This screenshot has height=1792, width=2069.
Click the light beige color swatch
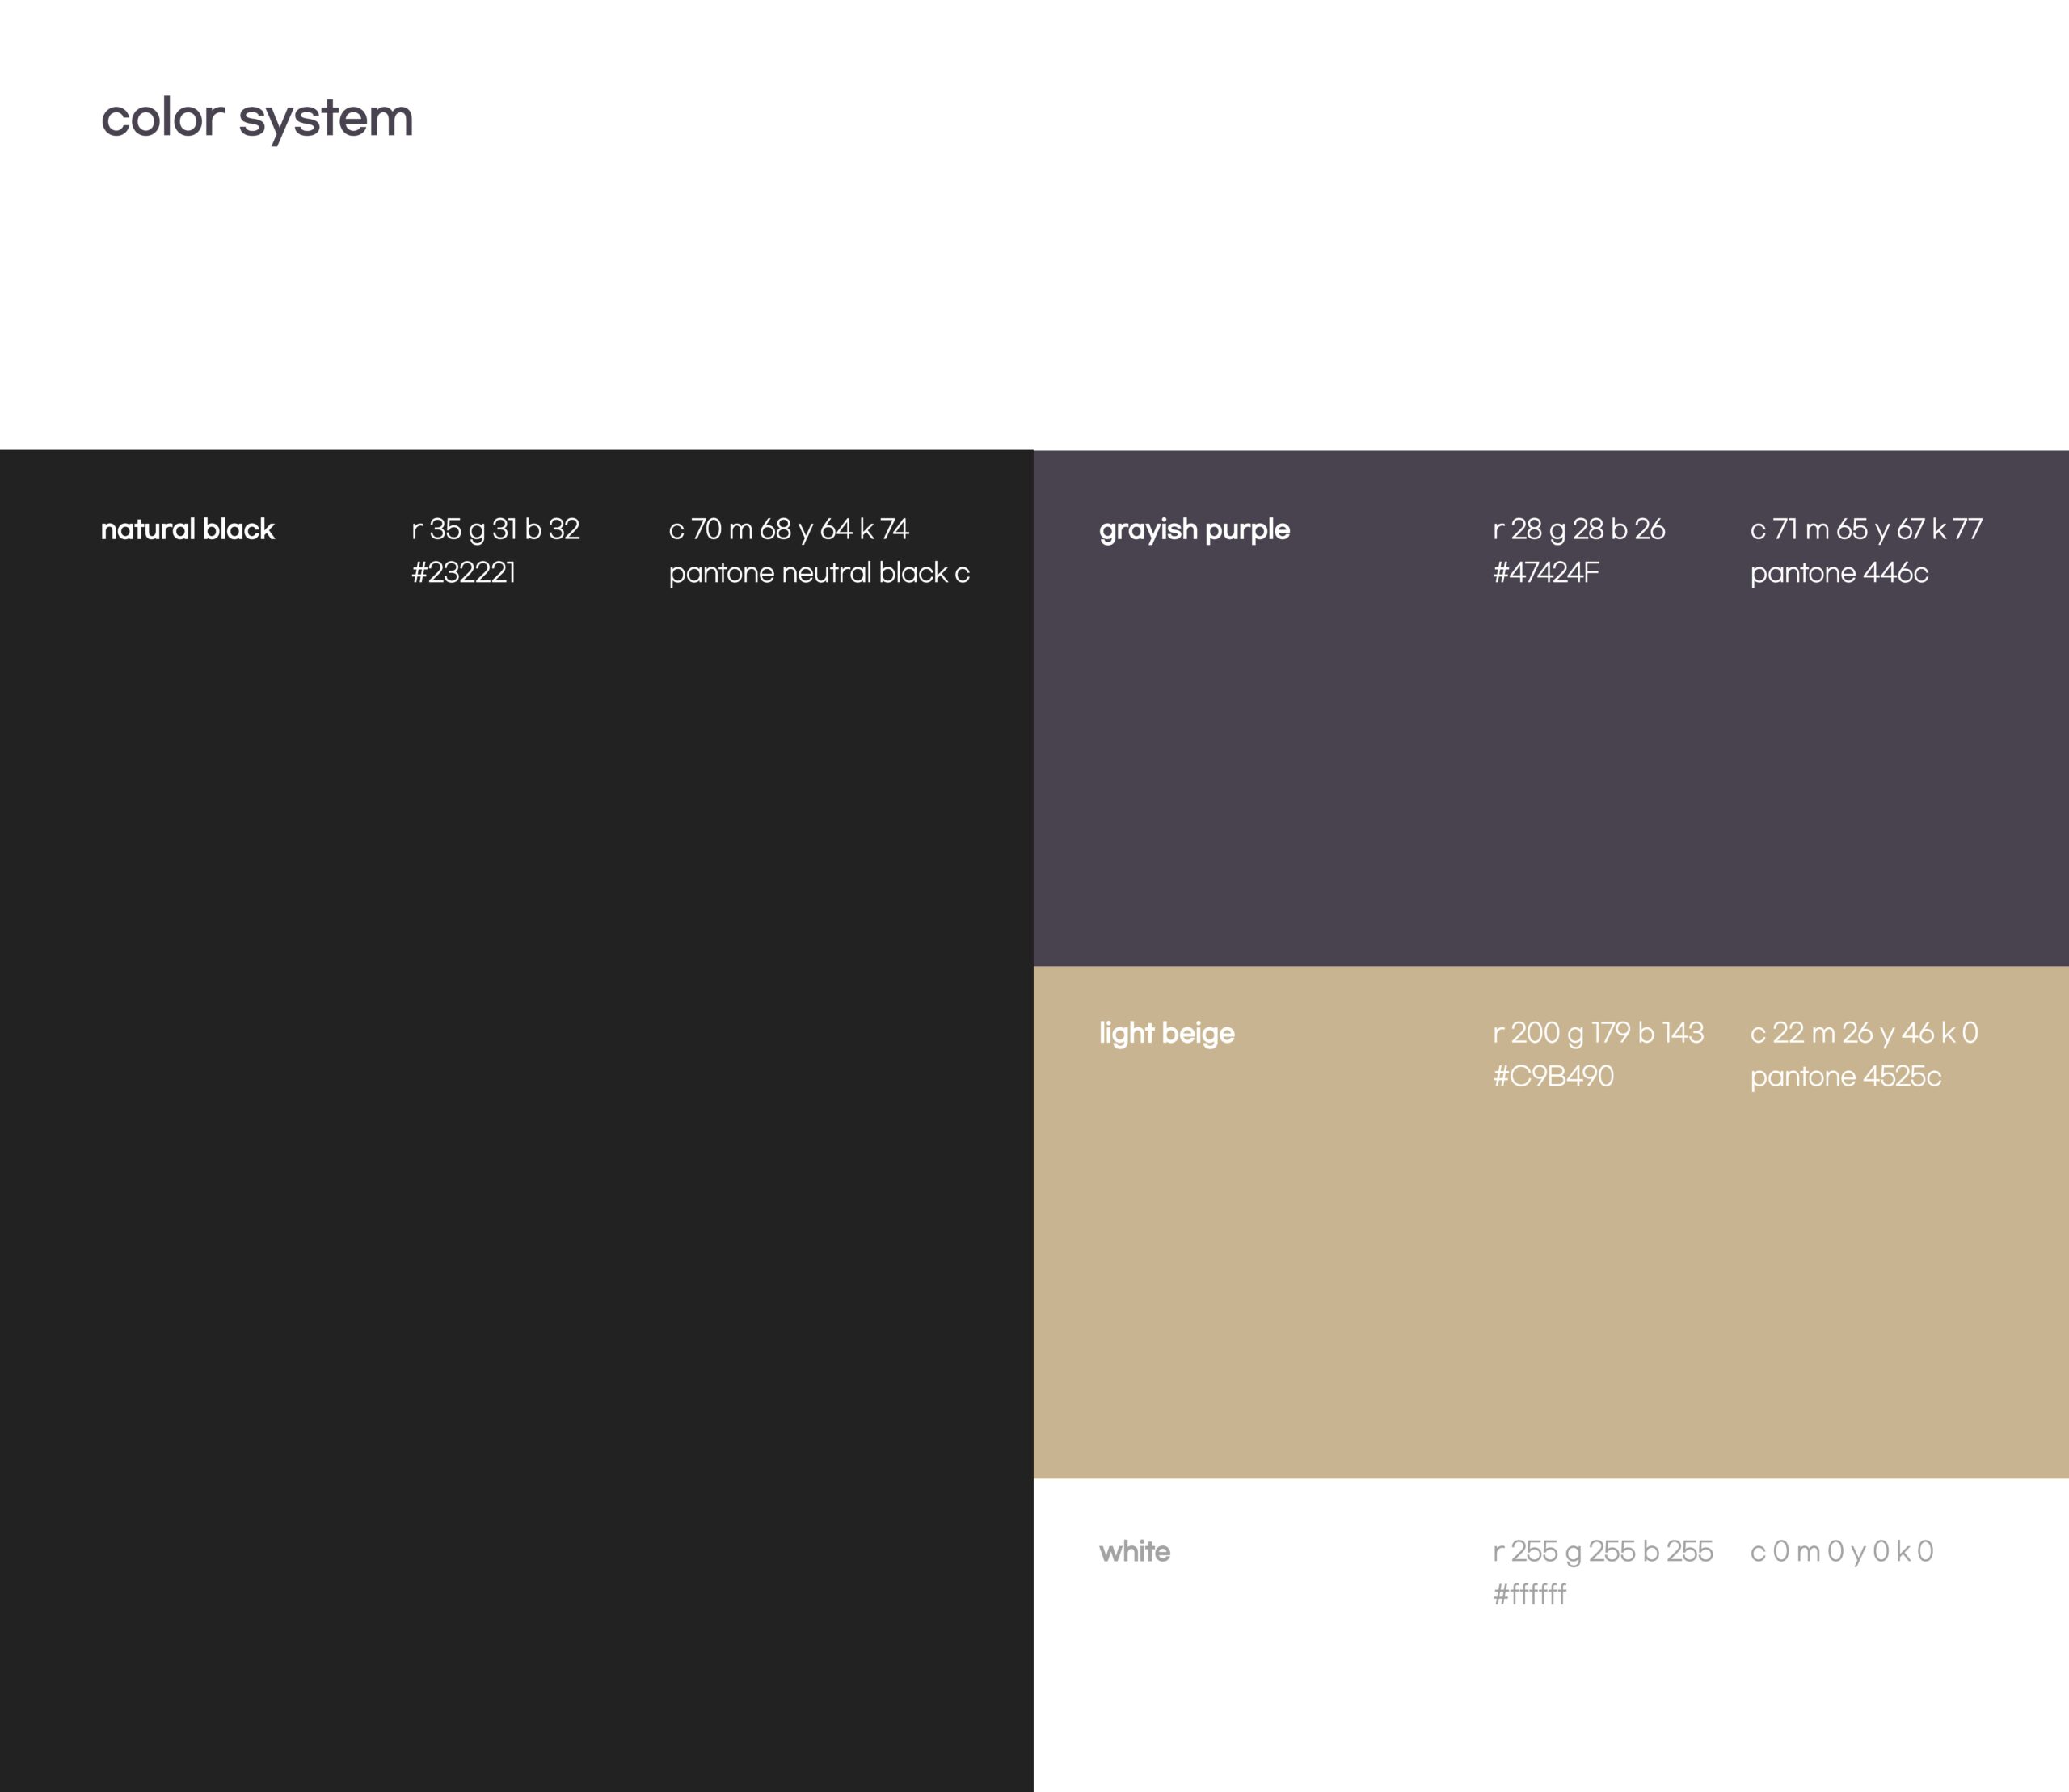[x=1550, y=1290]
